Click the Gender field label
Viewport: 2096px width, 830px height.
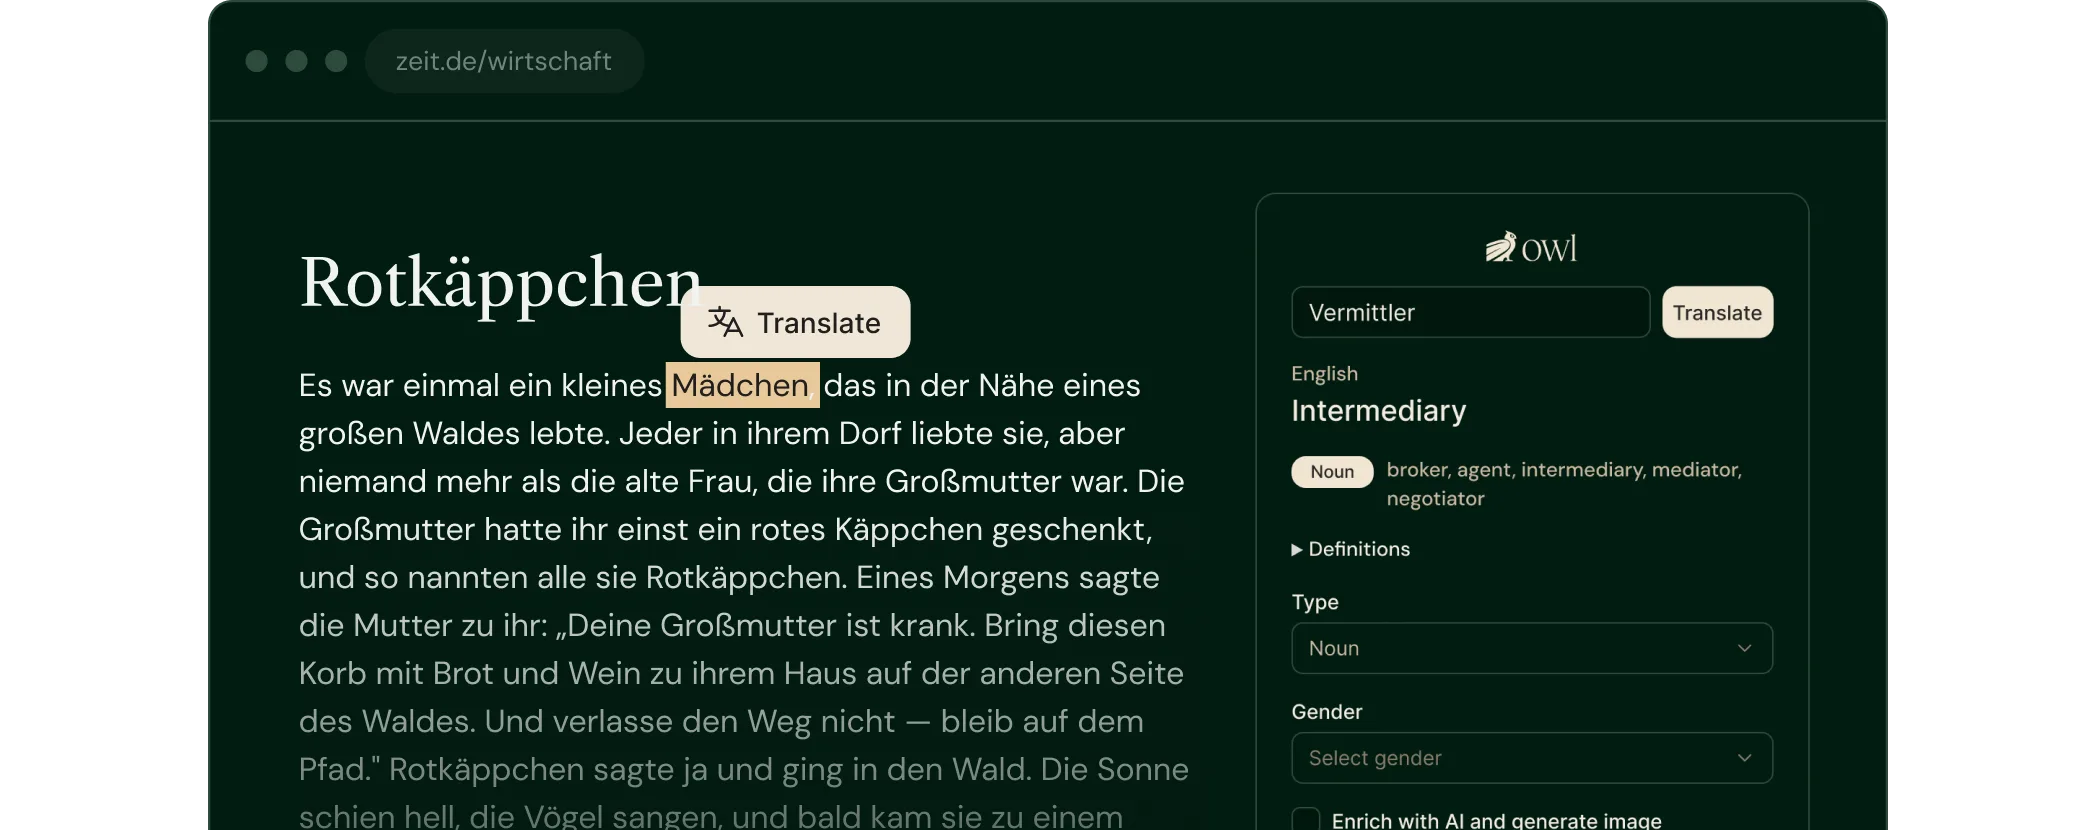pos(1326,712)
